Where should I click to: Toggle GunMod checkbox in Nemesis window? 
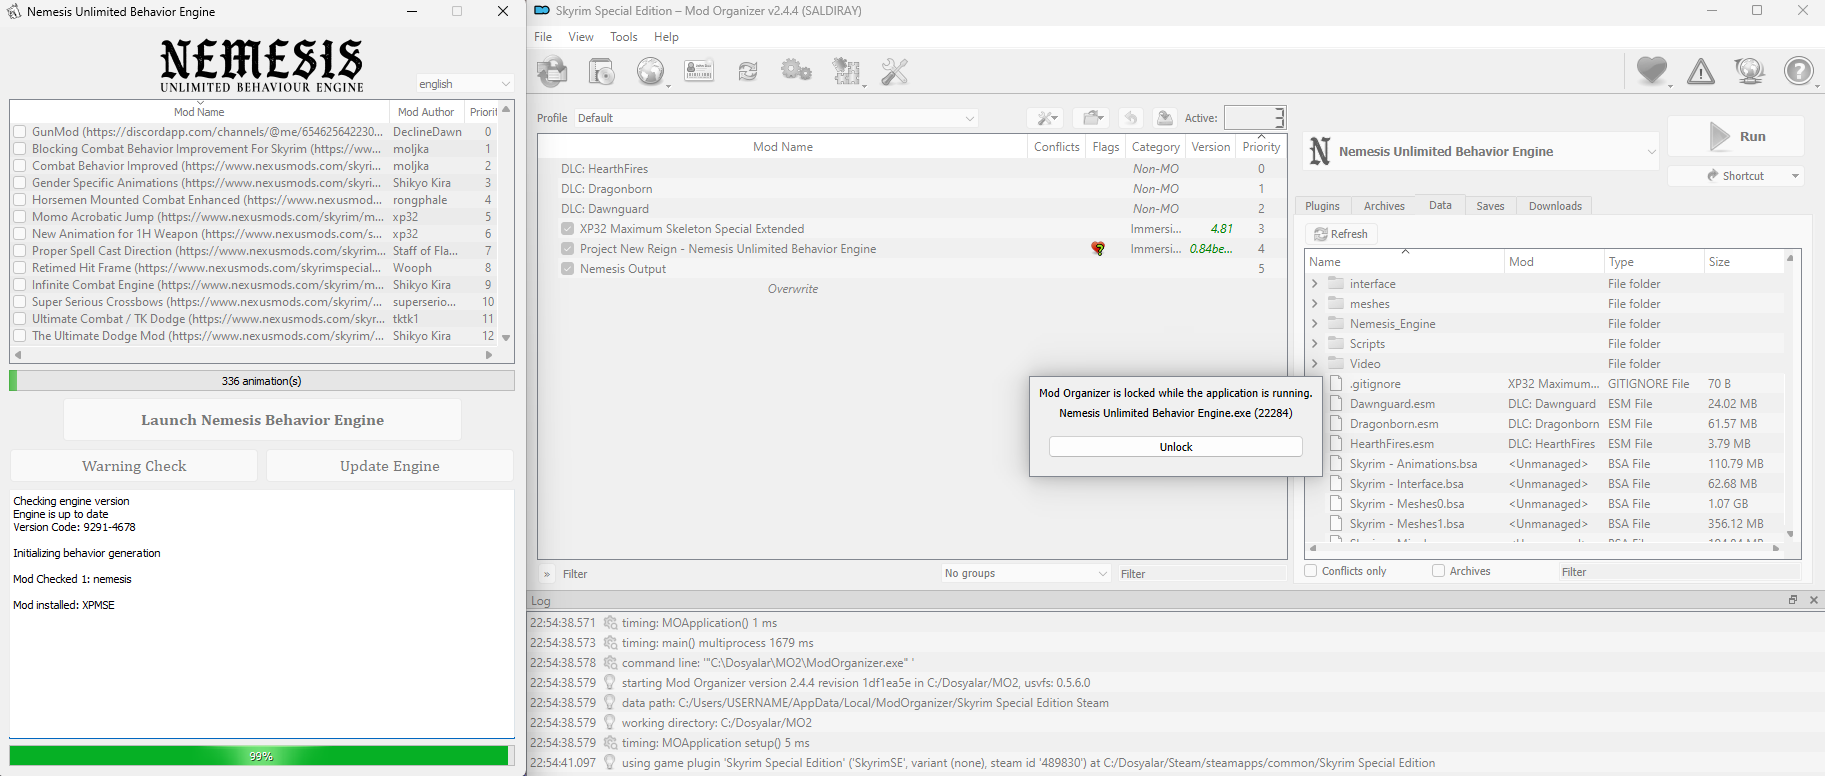point(19,132)
